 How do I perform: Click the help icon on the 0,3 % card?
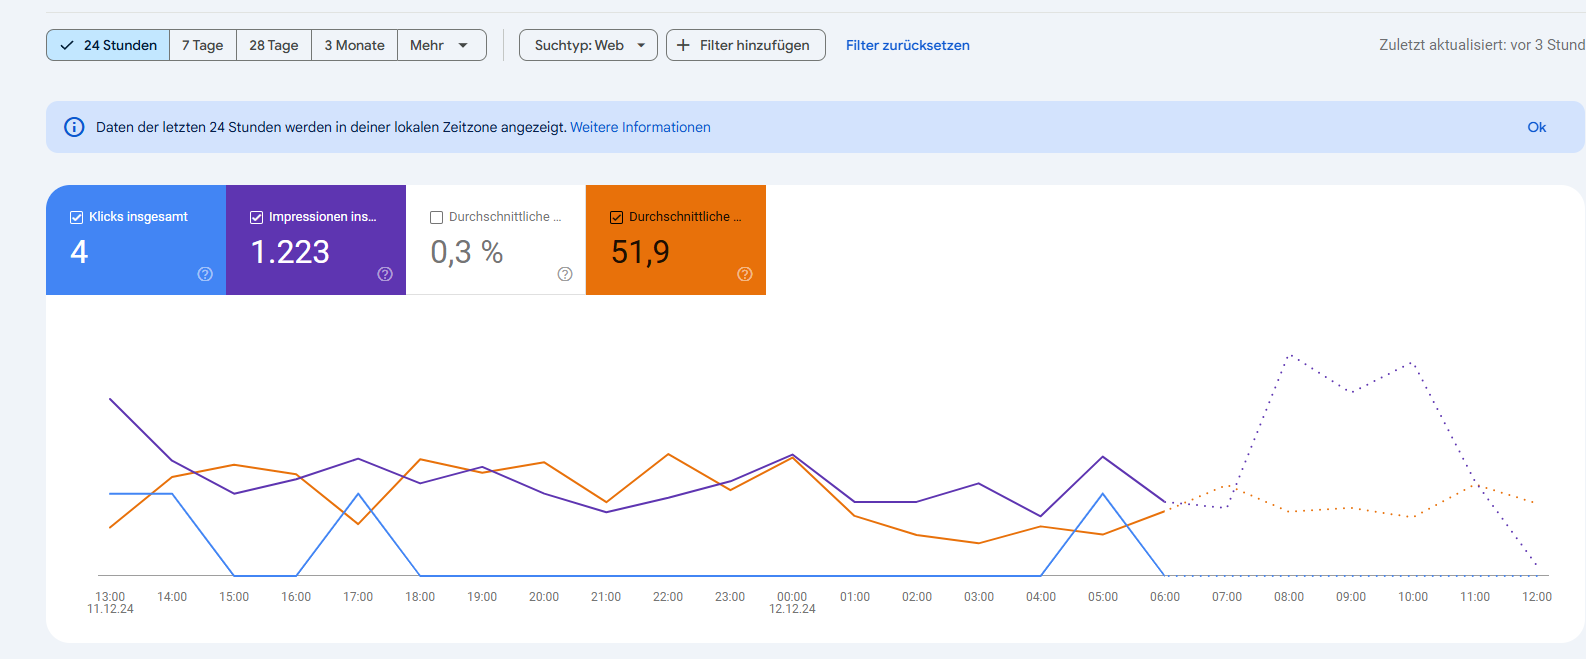click(x=565, y=274)
